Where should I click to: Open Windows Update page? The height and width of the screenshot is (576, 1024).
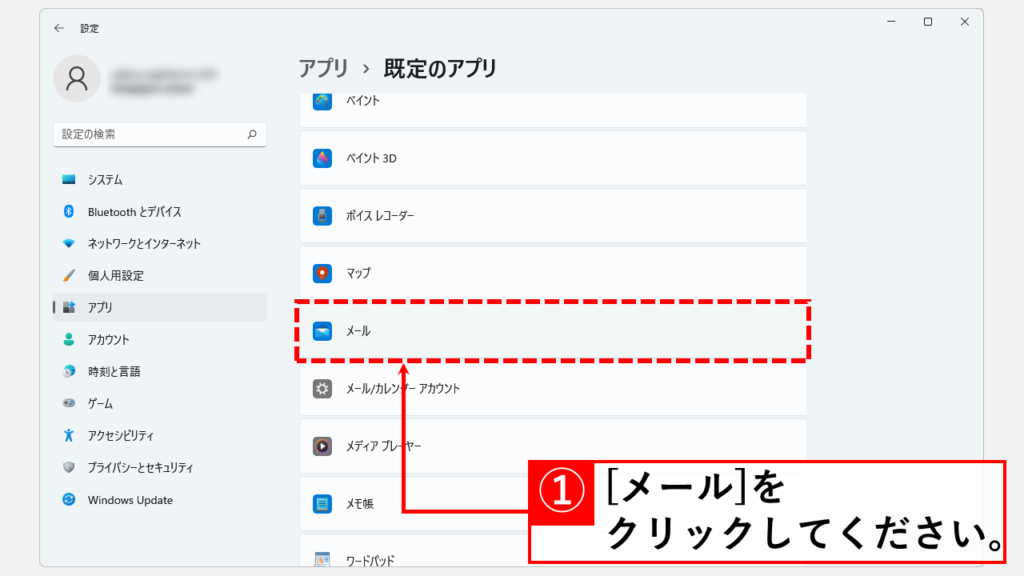[x=159, y=500]
